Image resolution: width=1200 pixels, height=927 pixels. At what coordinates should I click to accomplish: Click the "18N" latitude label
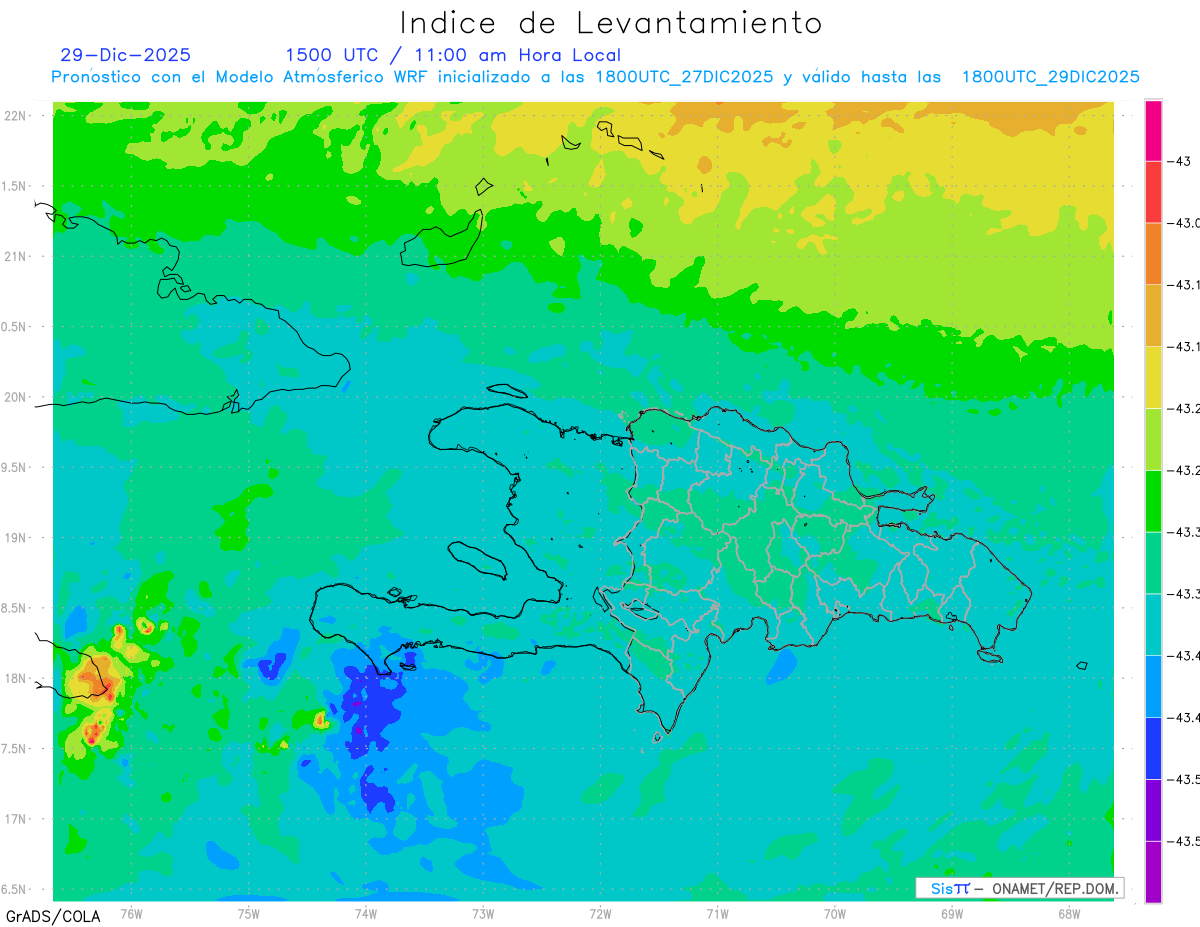coord(17,678)
